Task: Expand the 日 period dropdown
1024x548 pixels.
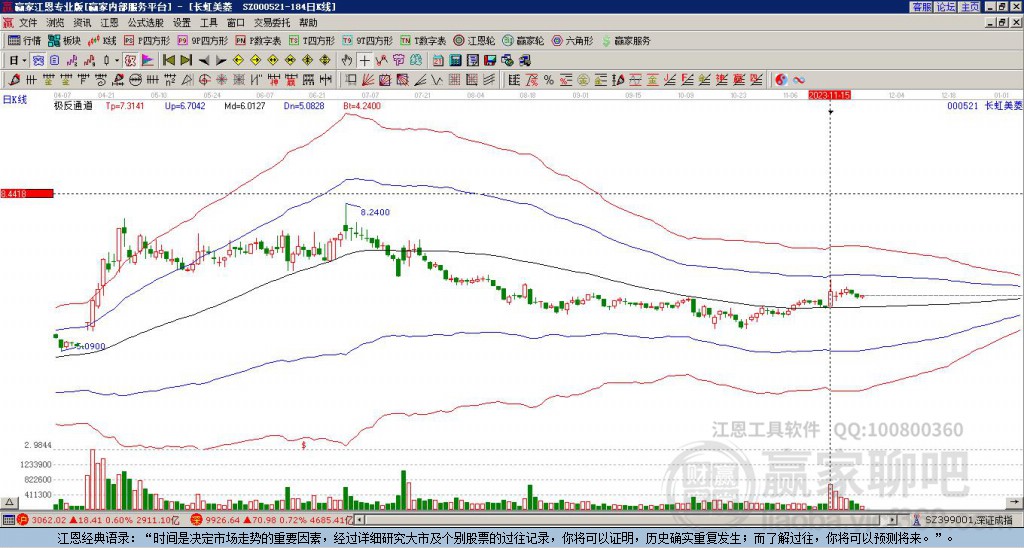Action: click(x=24, y=60)
